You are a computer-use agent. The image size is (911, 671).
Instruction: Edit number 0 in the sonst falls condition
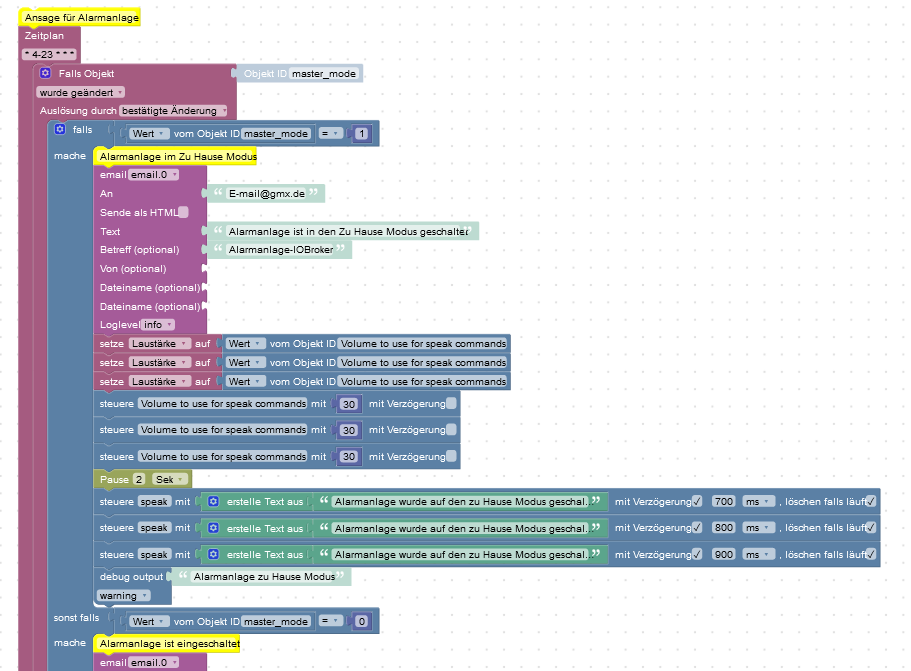pos(361,622)
